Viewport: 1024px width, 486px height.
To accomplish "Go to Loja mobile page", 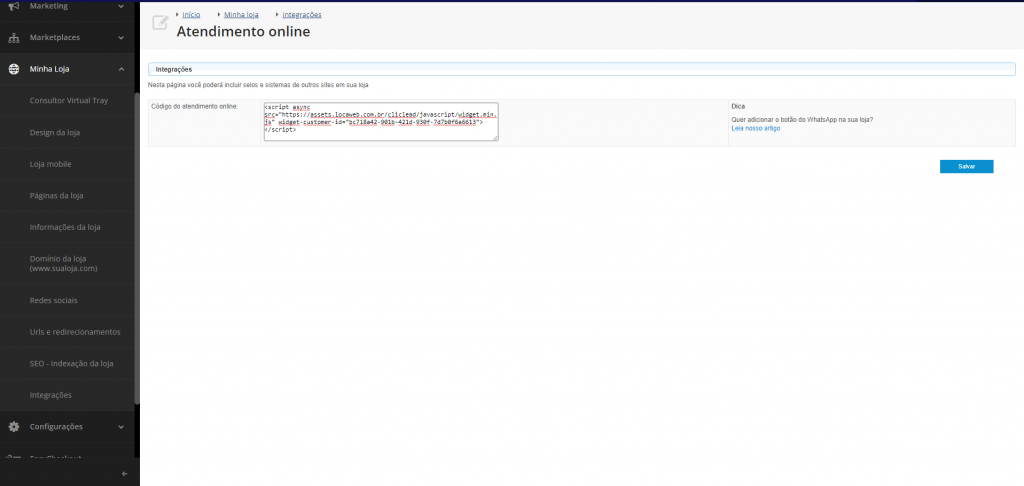I will pos(51,164).
